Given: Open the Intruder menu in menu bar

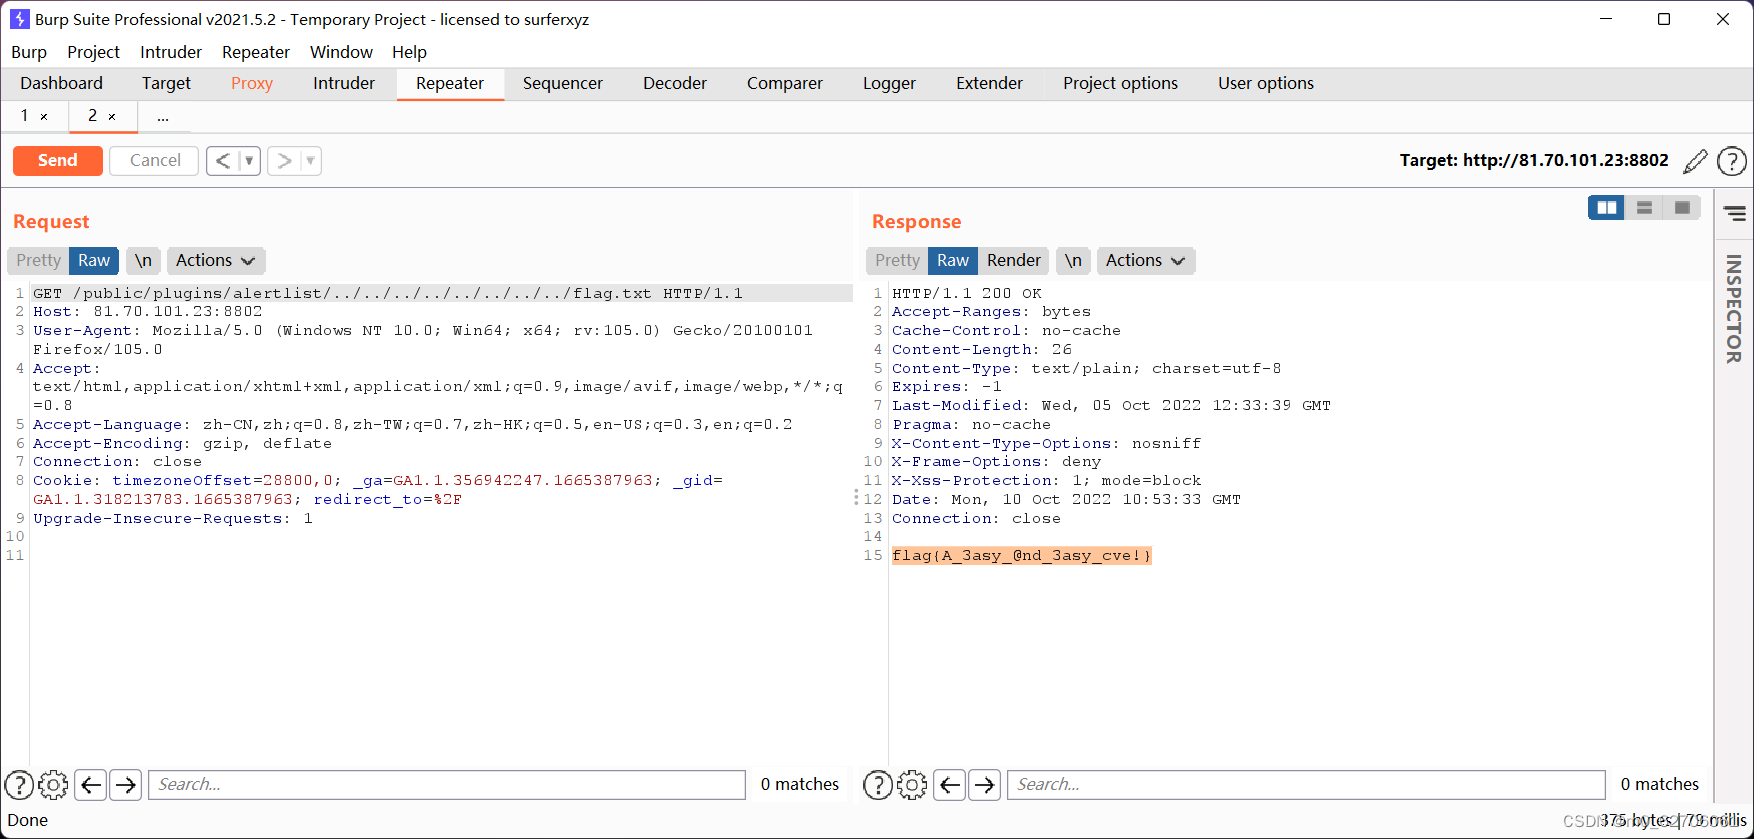Looking at the screenshot, I should point(171,52).
